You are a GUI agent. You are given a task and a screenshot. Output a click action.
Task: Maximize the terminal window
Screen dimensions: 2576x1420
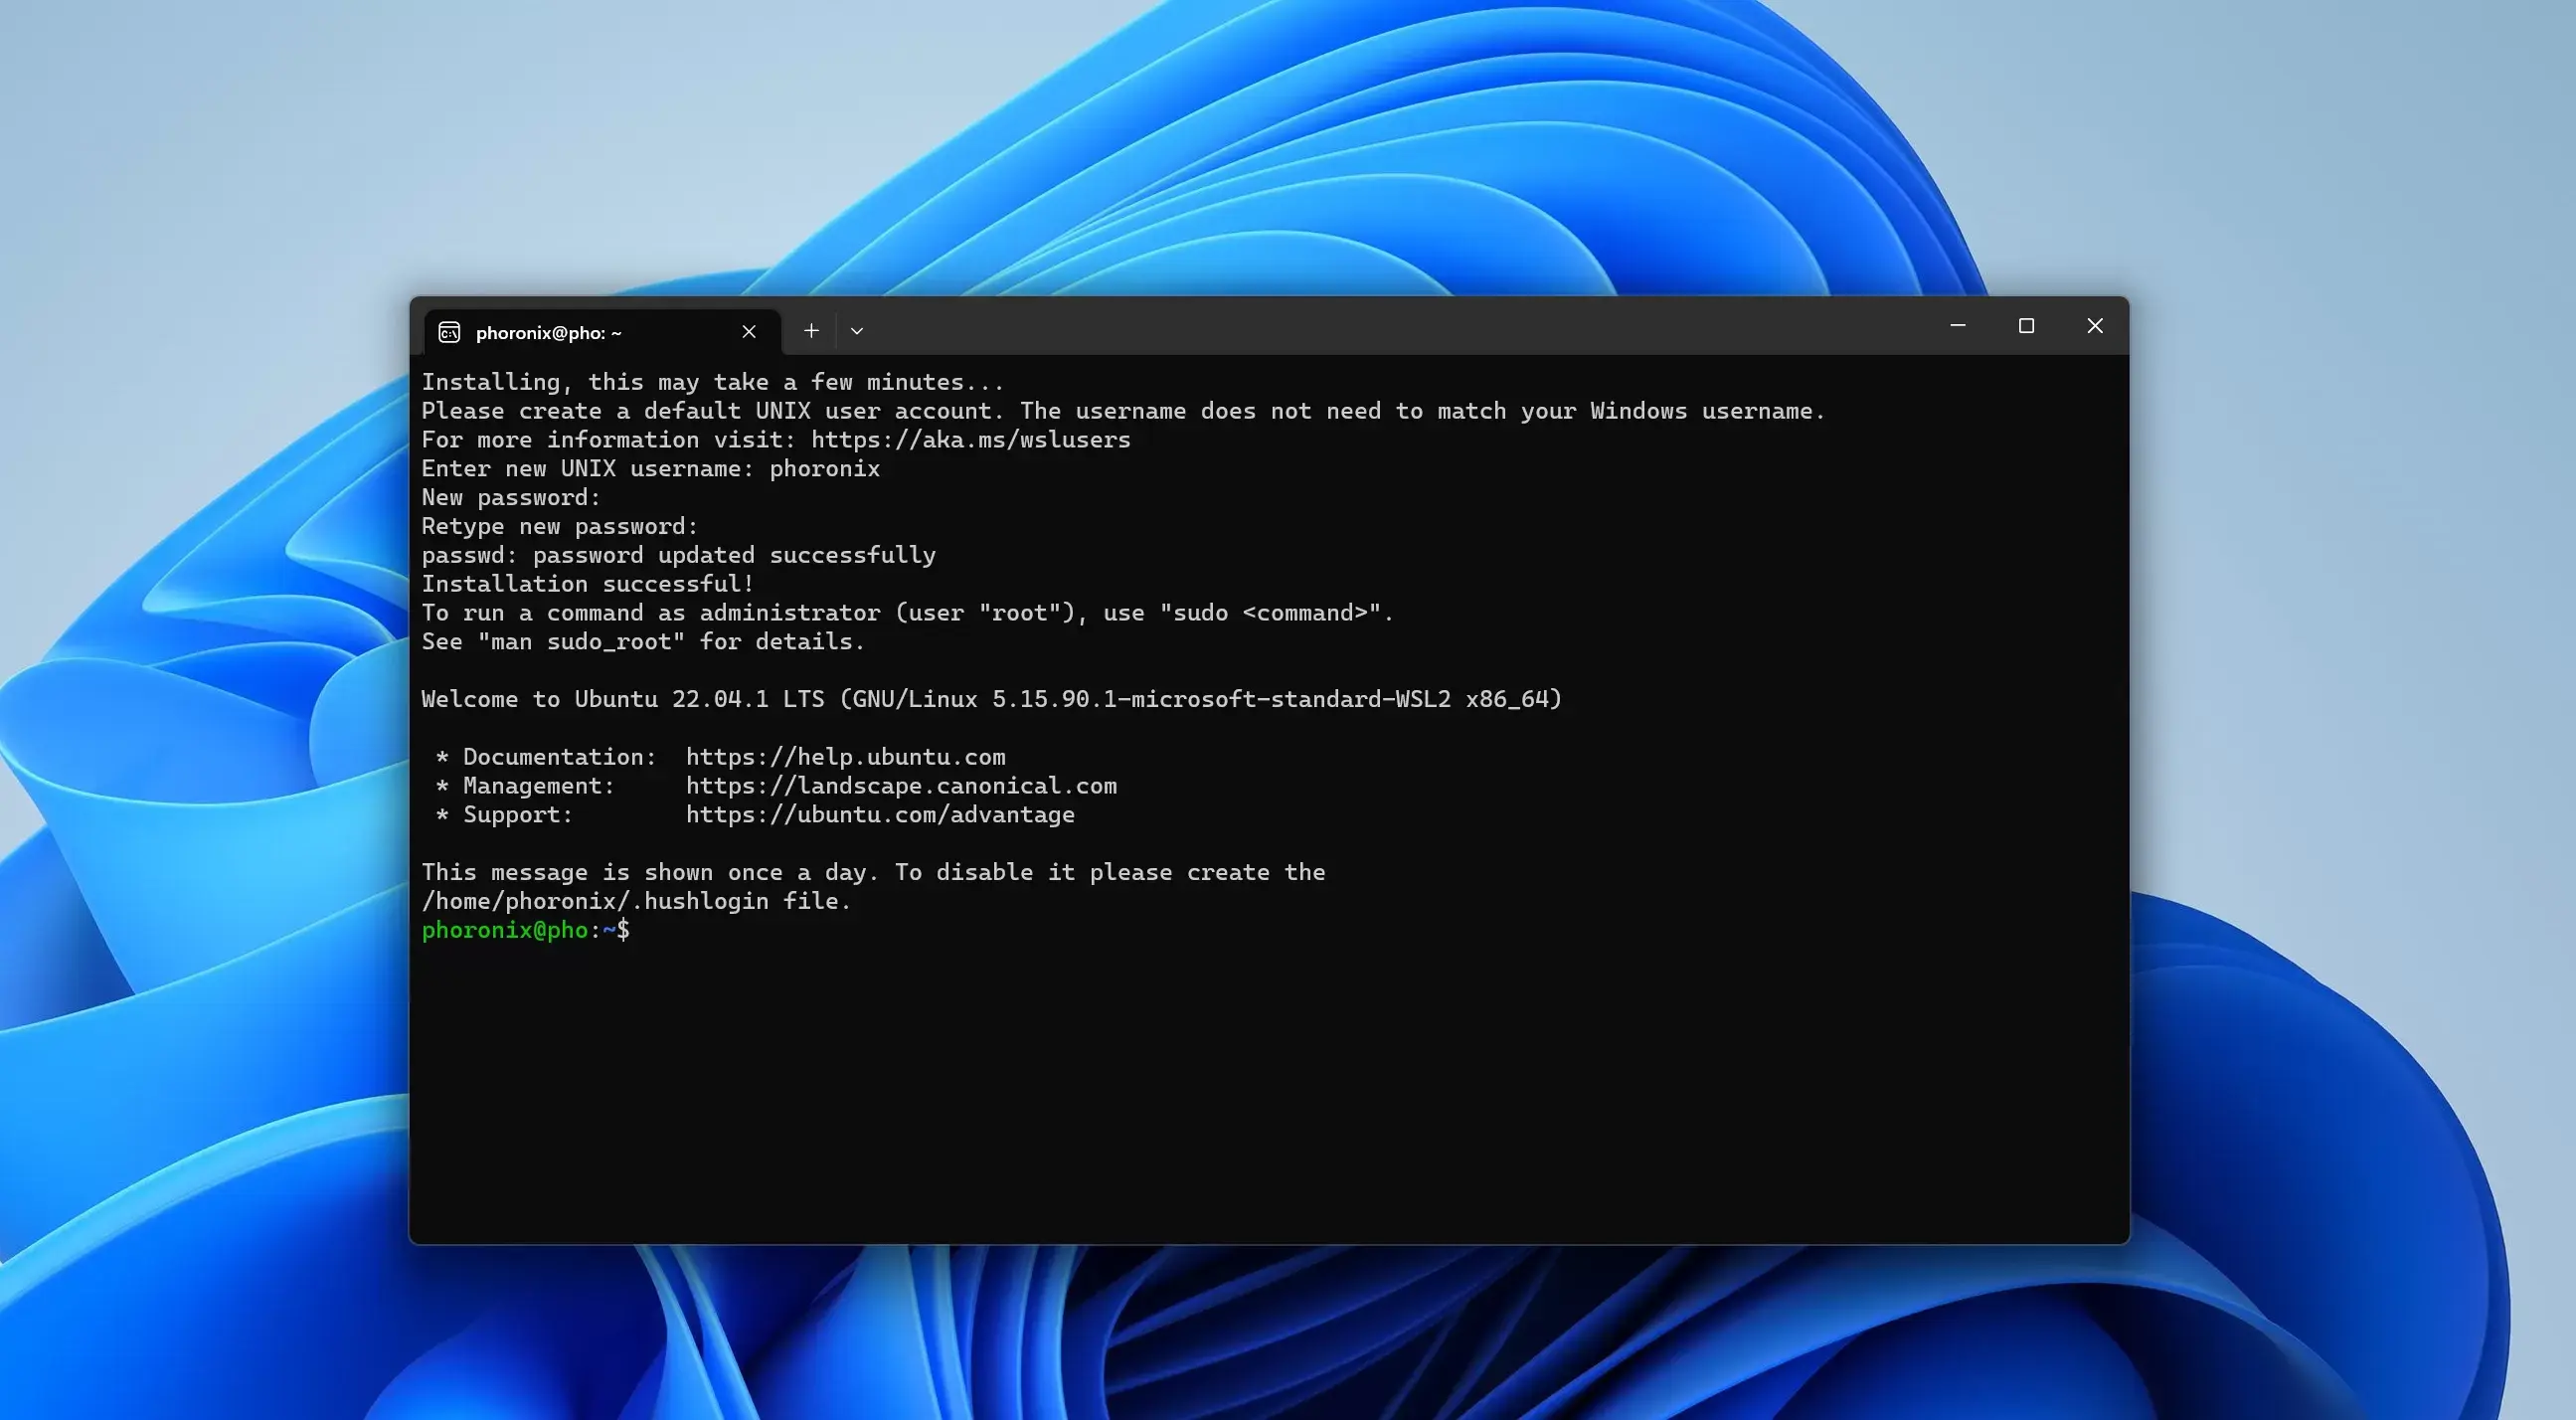tap(2026, 326)
